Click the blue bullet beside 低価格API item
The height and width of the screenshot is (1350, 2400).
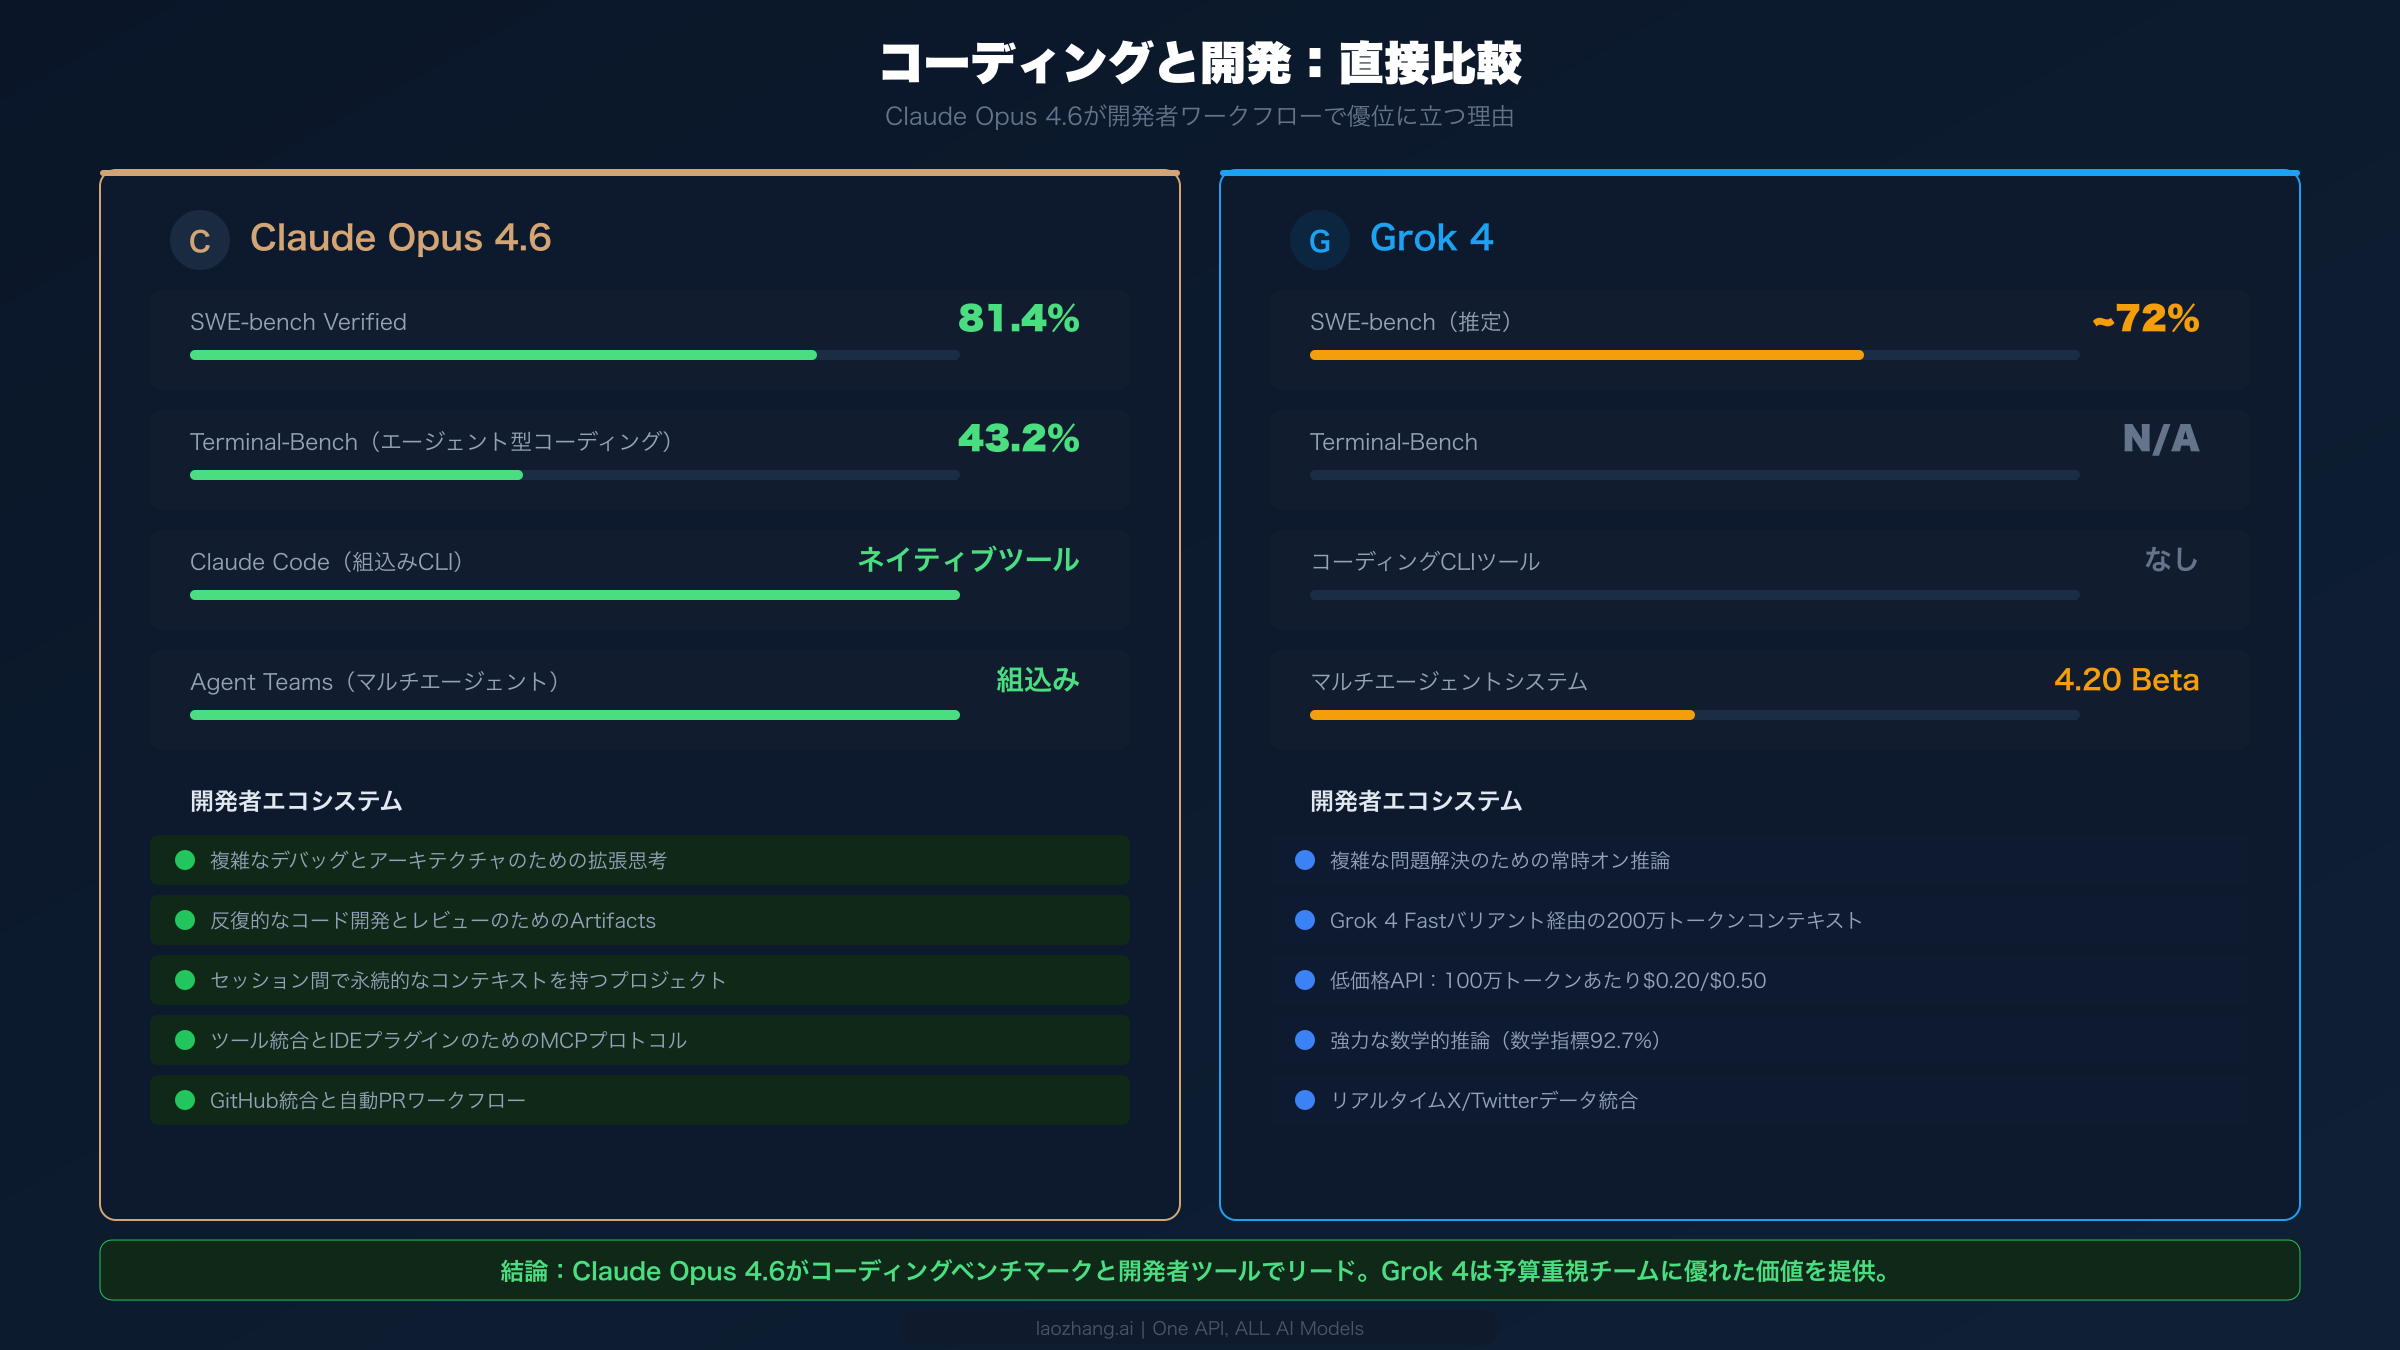(1304, 980)
